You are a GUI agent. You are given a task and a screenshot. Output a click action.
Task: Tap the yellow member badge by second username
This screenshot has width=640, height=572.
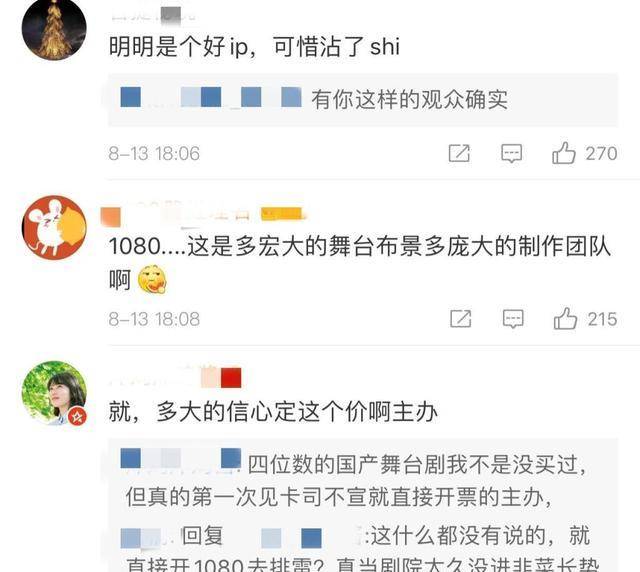pyautogui.click(x=282, y=214)
